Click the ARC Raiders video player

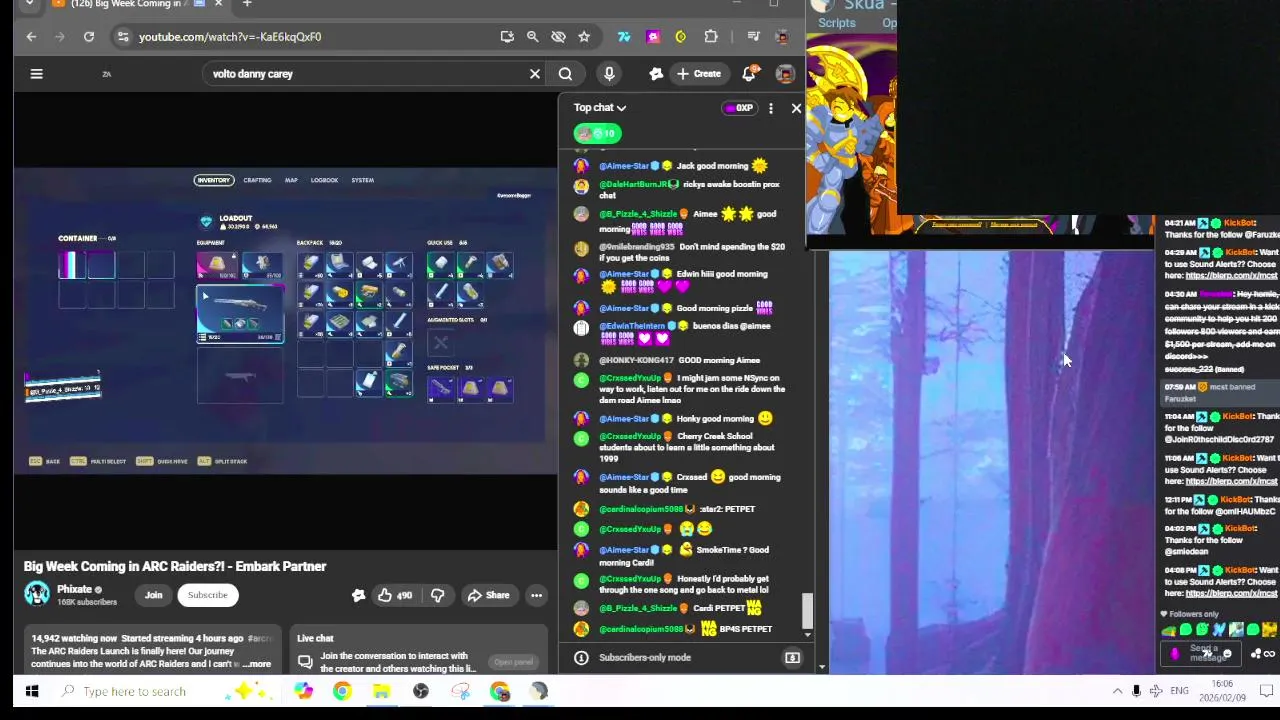(284, 320)
